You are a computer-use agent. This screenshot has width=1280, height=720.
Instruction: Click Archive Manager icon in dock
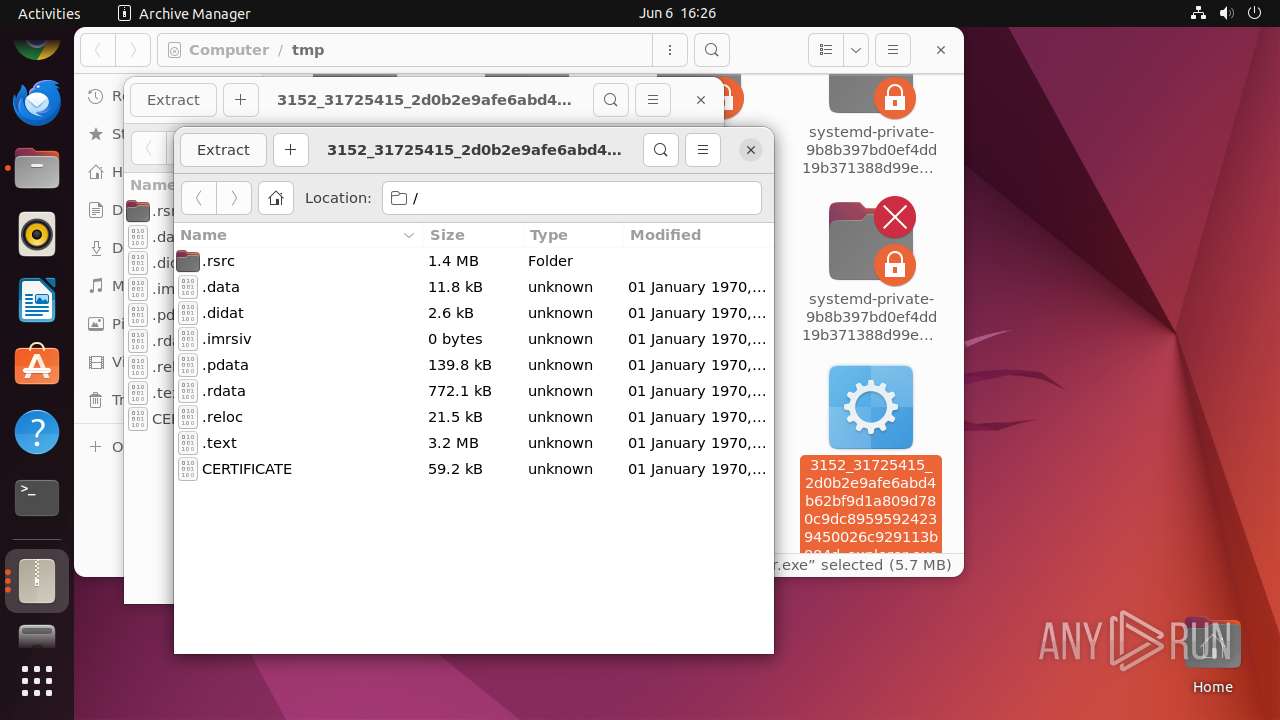pyautogui.click(x=37, y=580)
